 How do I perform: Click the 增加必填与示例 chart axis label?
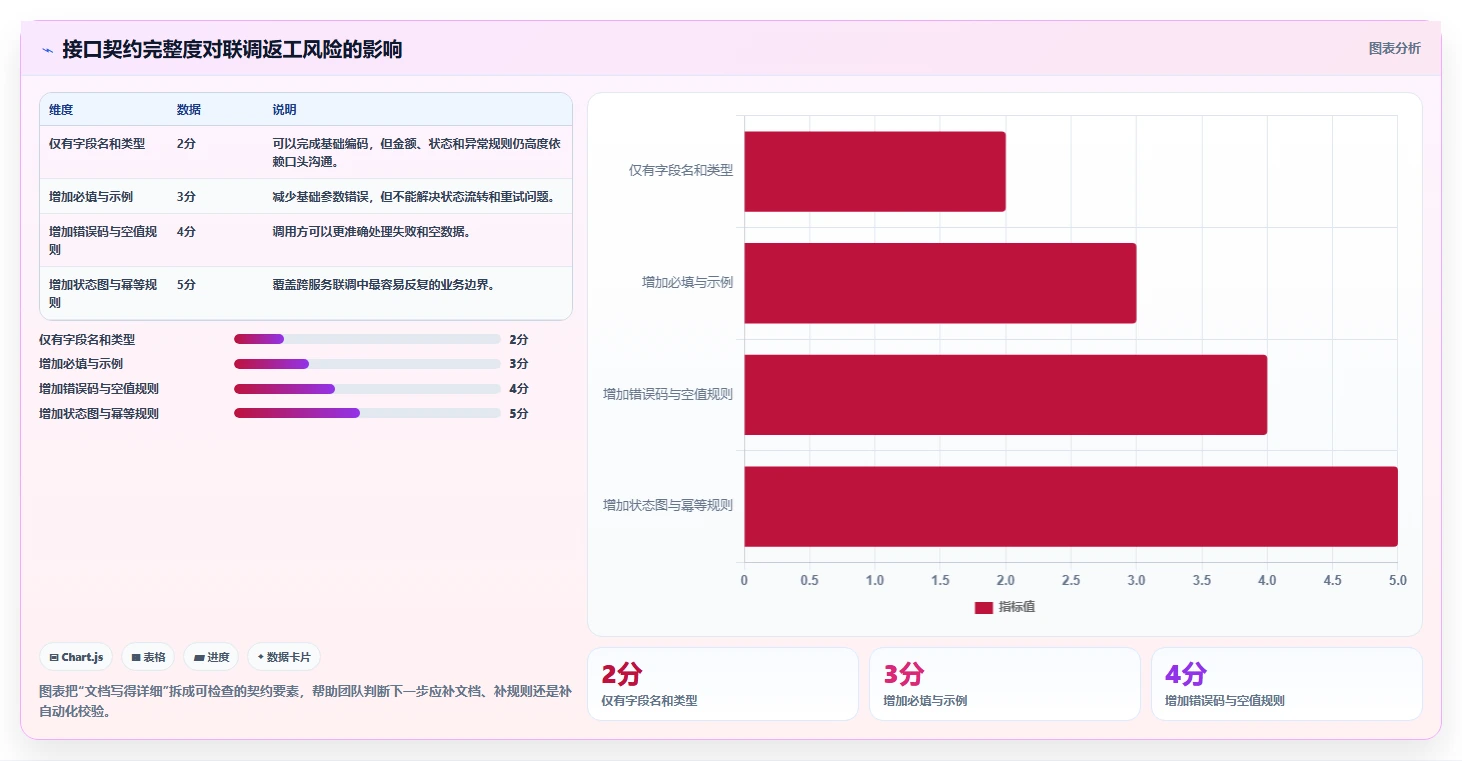[x=688, y=283]
